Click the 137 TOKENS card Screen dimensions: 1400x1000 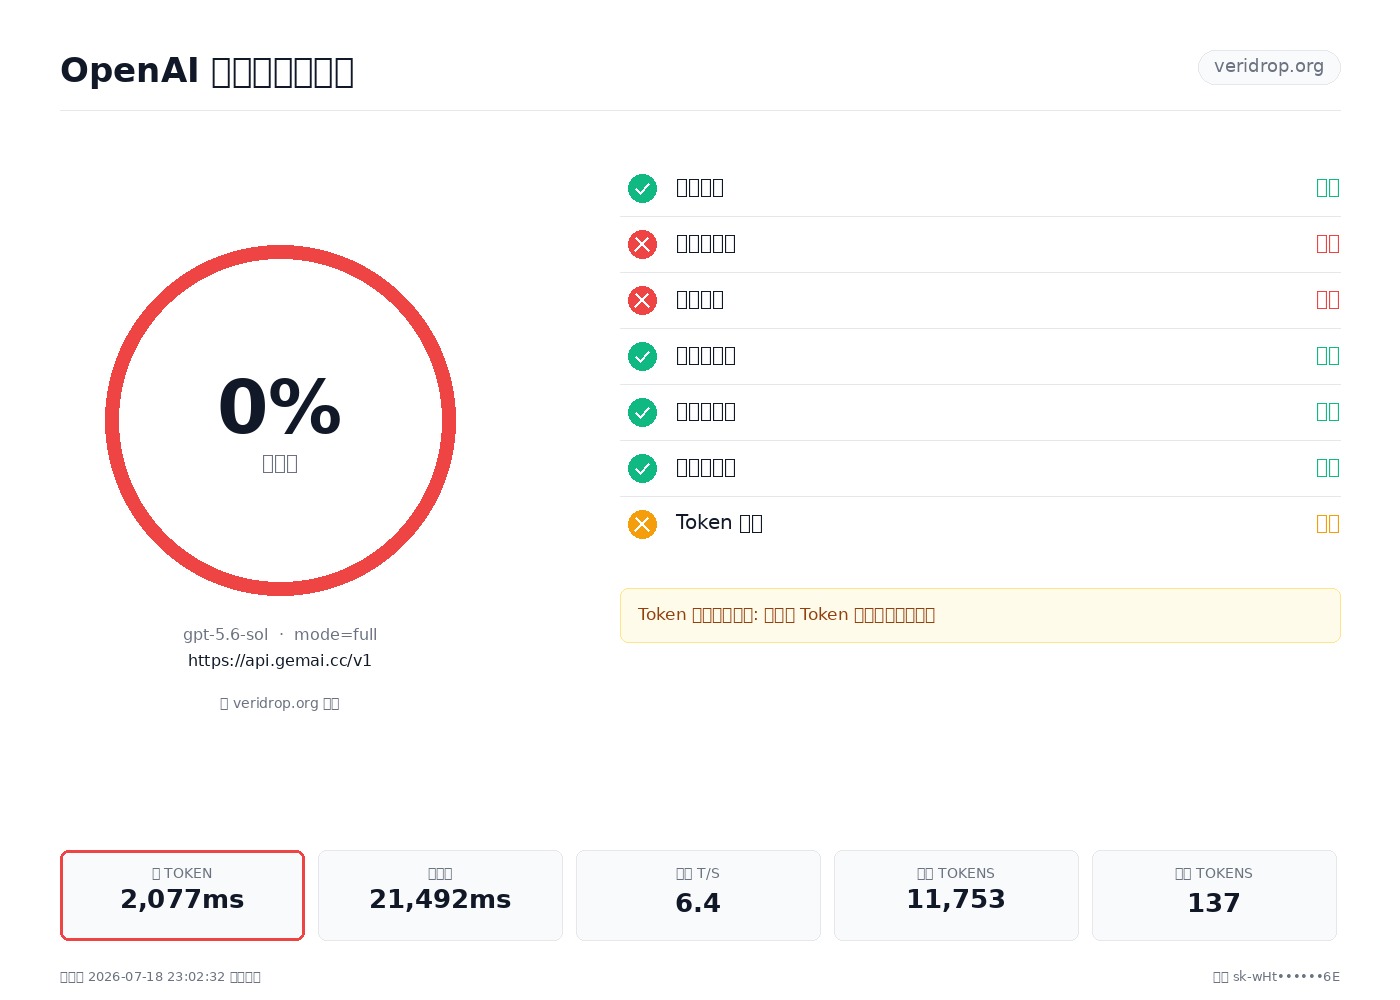[1214, 895]
